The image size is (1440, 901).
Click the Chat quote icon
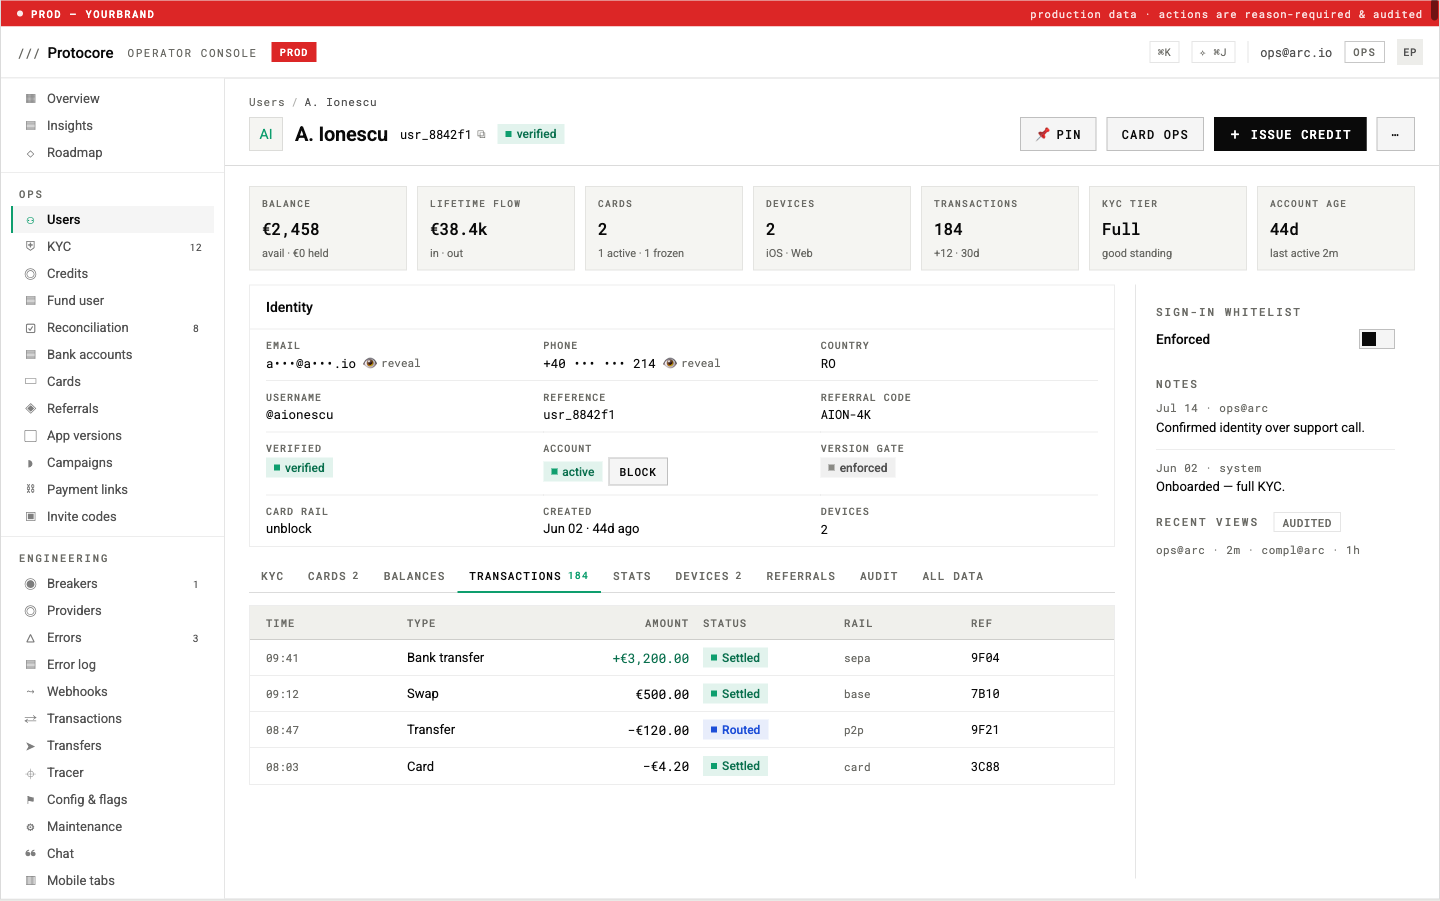click(30, 854)
